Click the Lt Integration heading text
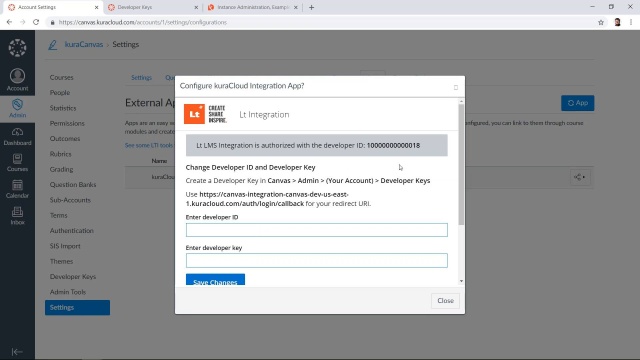This screenshot has width=640, height=360. pyautogui.click(x=264, y=115)
